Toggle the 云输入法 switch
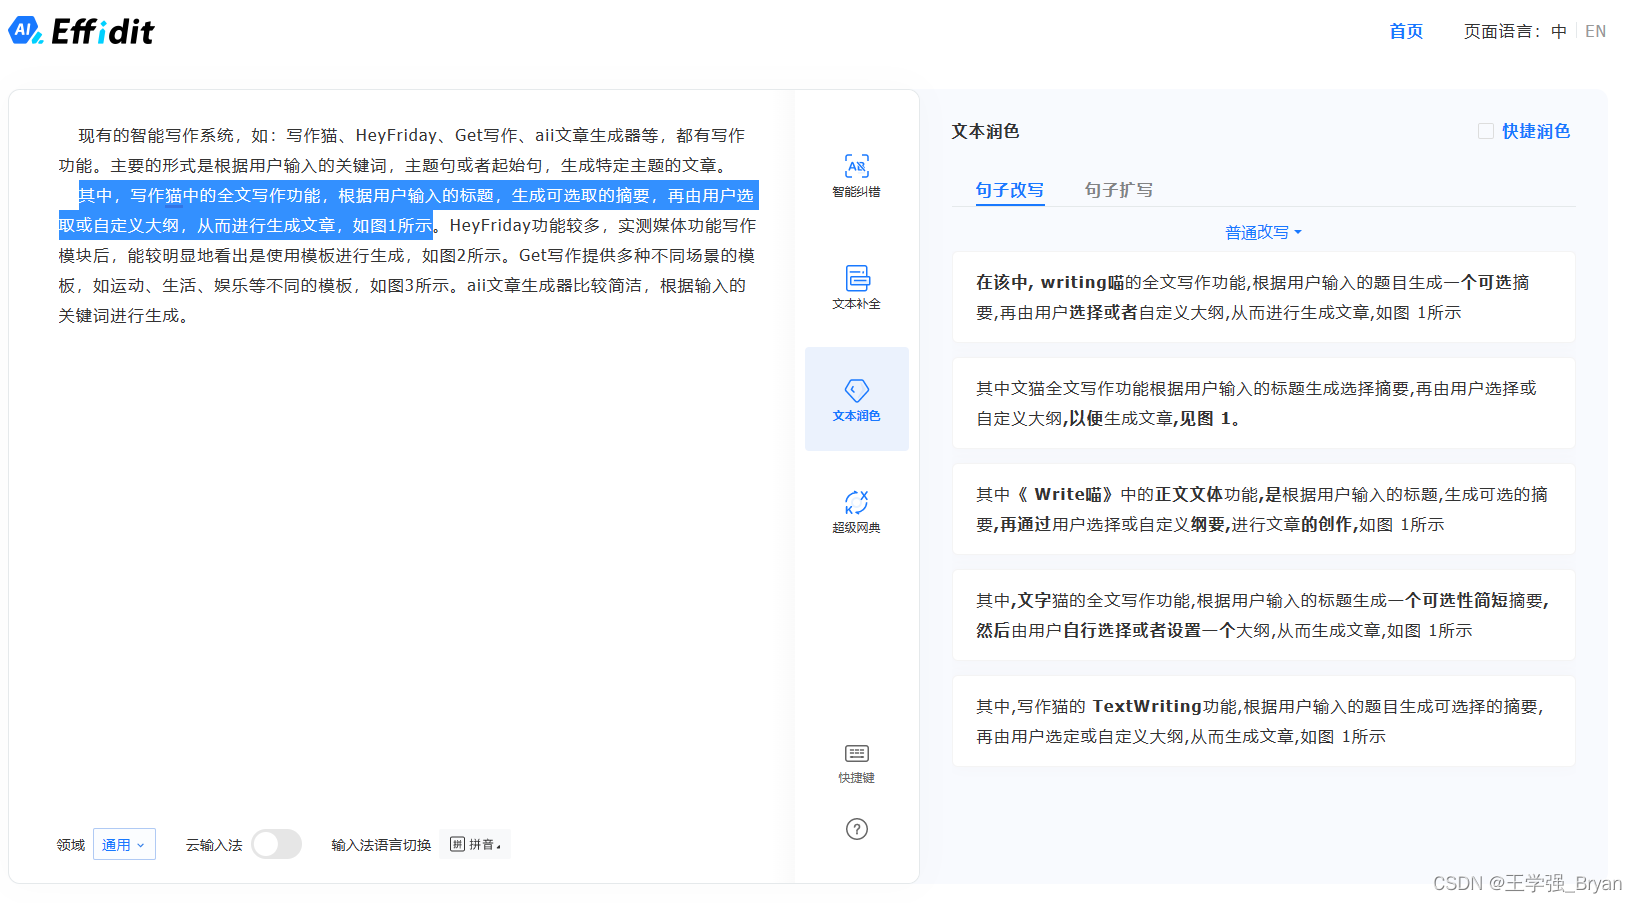 [276, 844]
